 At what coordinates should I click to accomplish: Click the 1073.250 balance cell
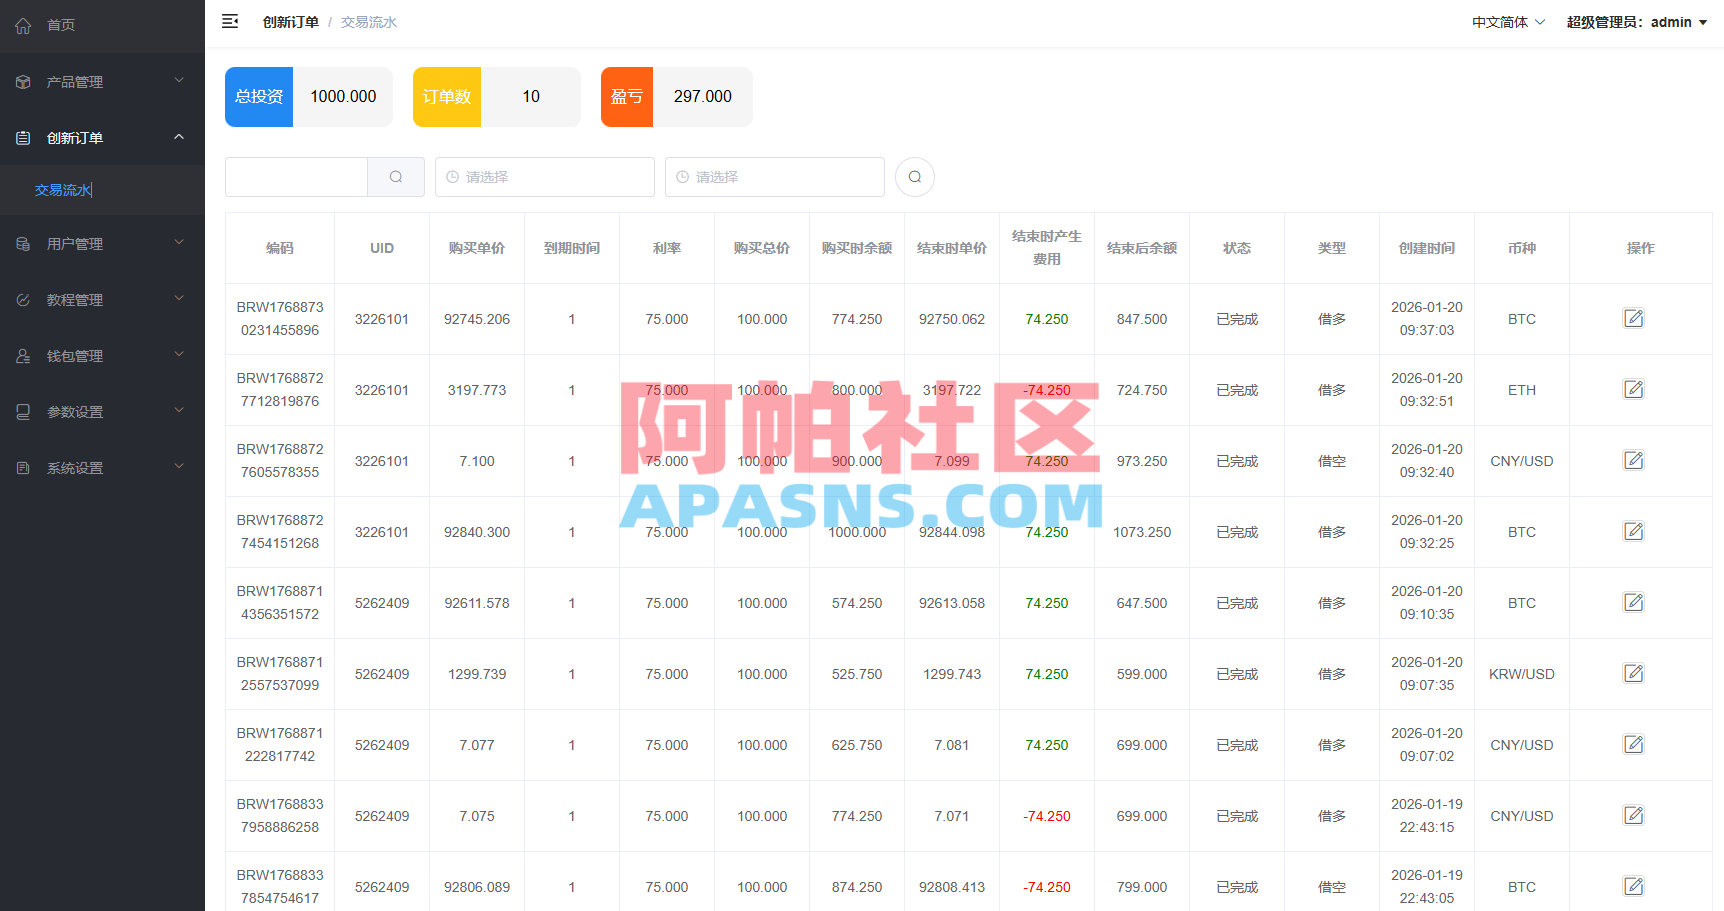1142,532
